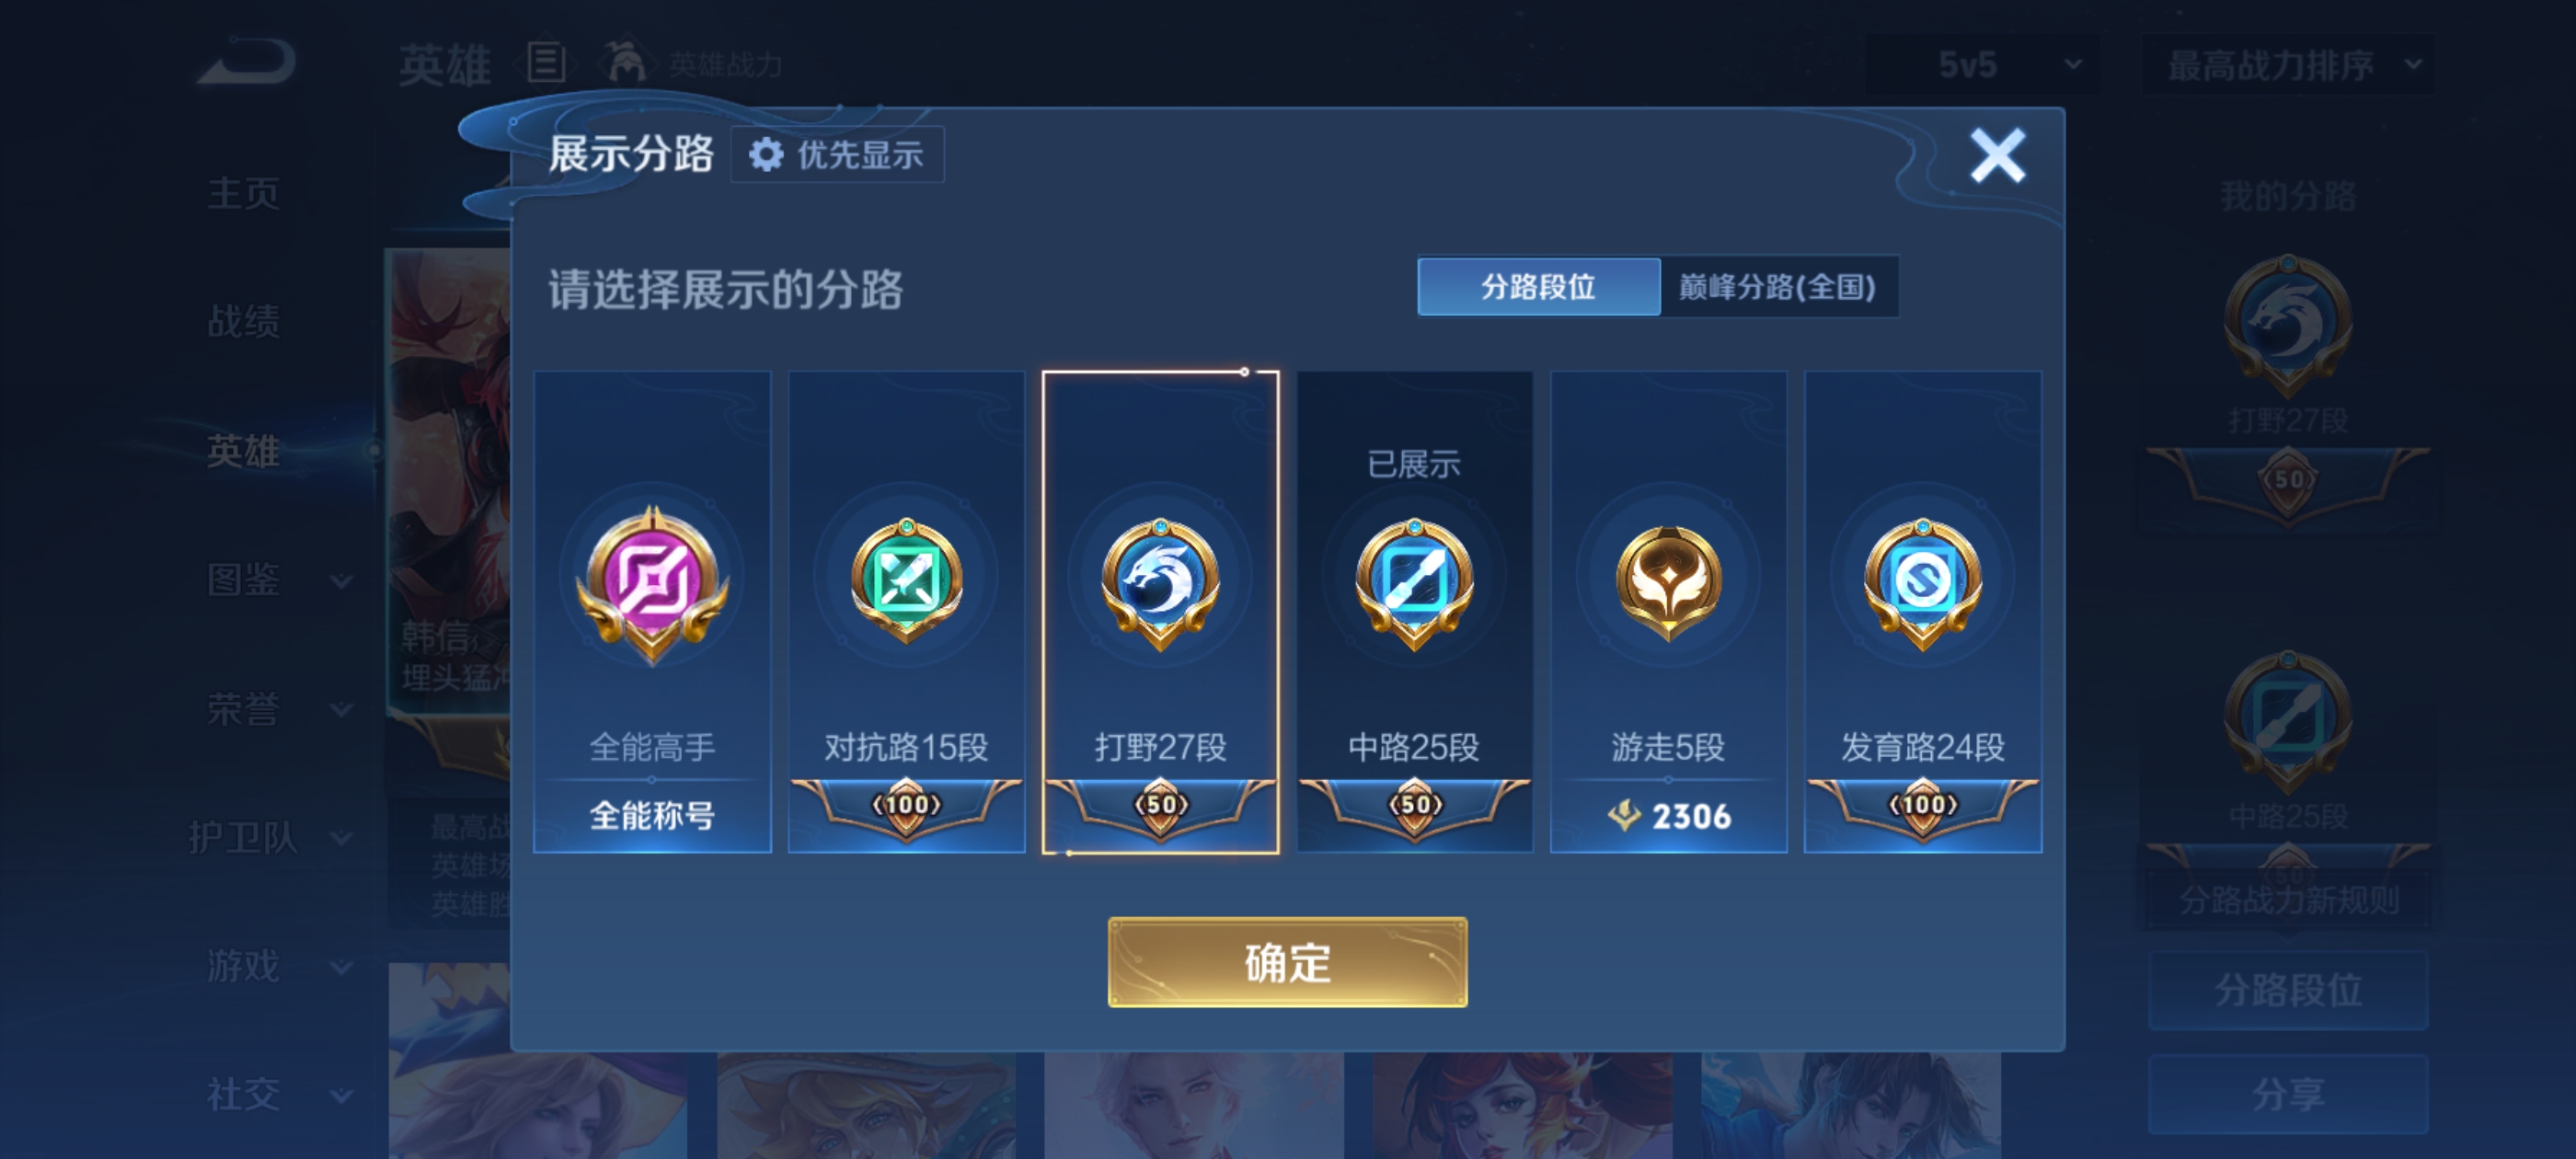
Task: Click the 分享 share button
Action: 2287,1093
